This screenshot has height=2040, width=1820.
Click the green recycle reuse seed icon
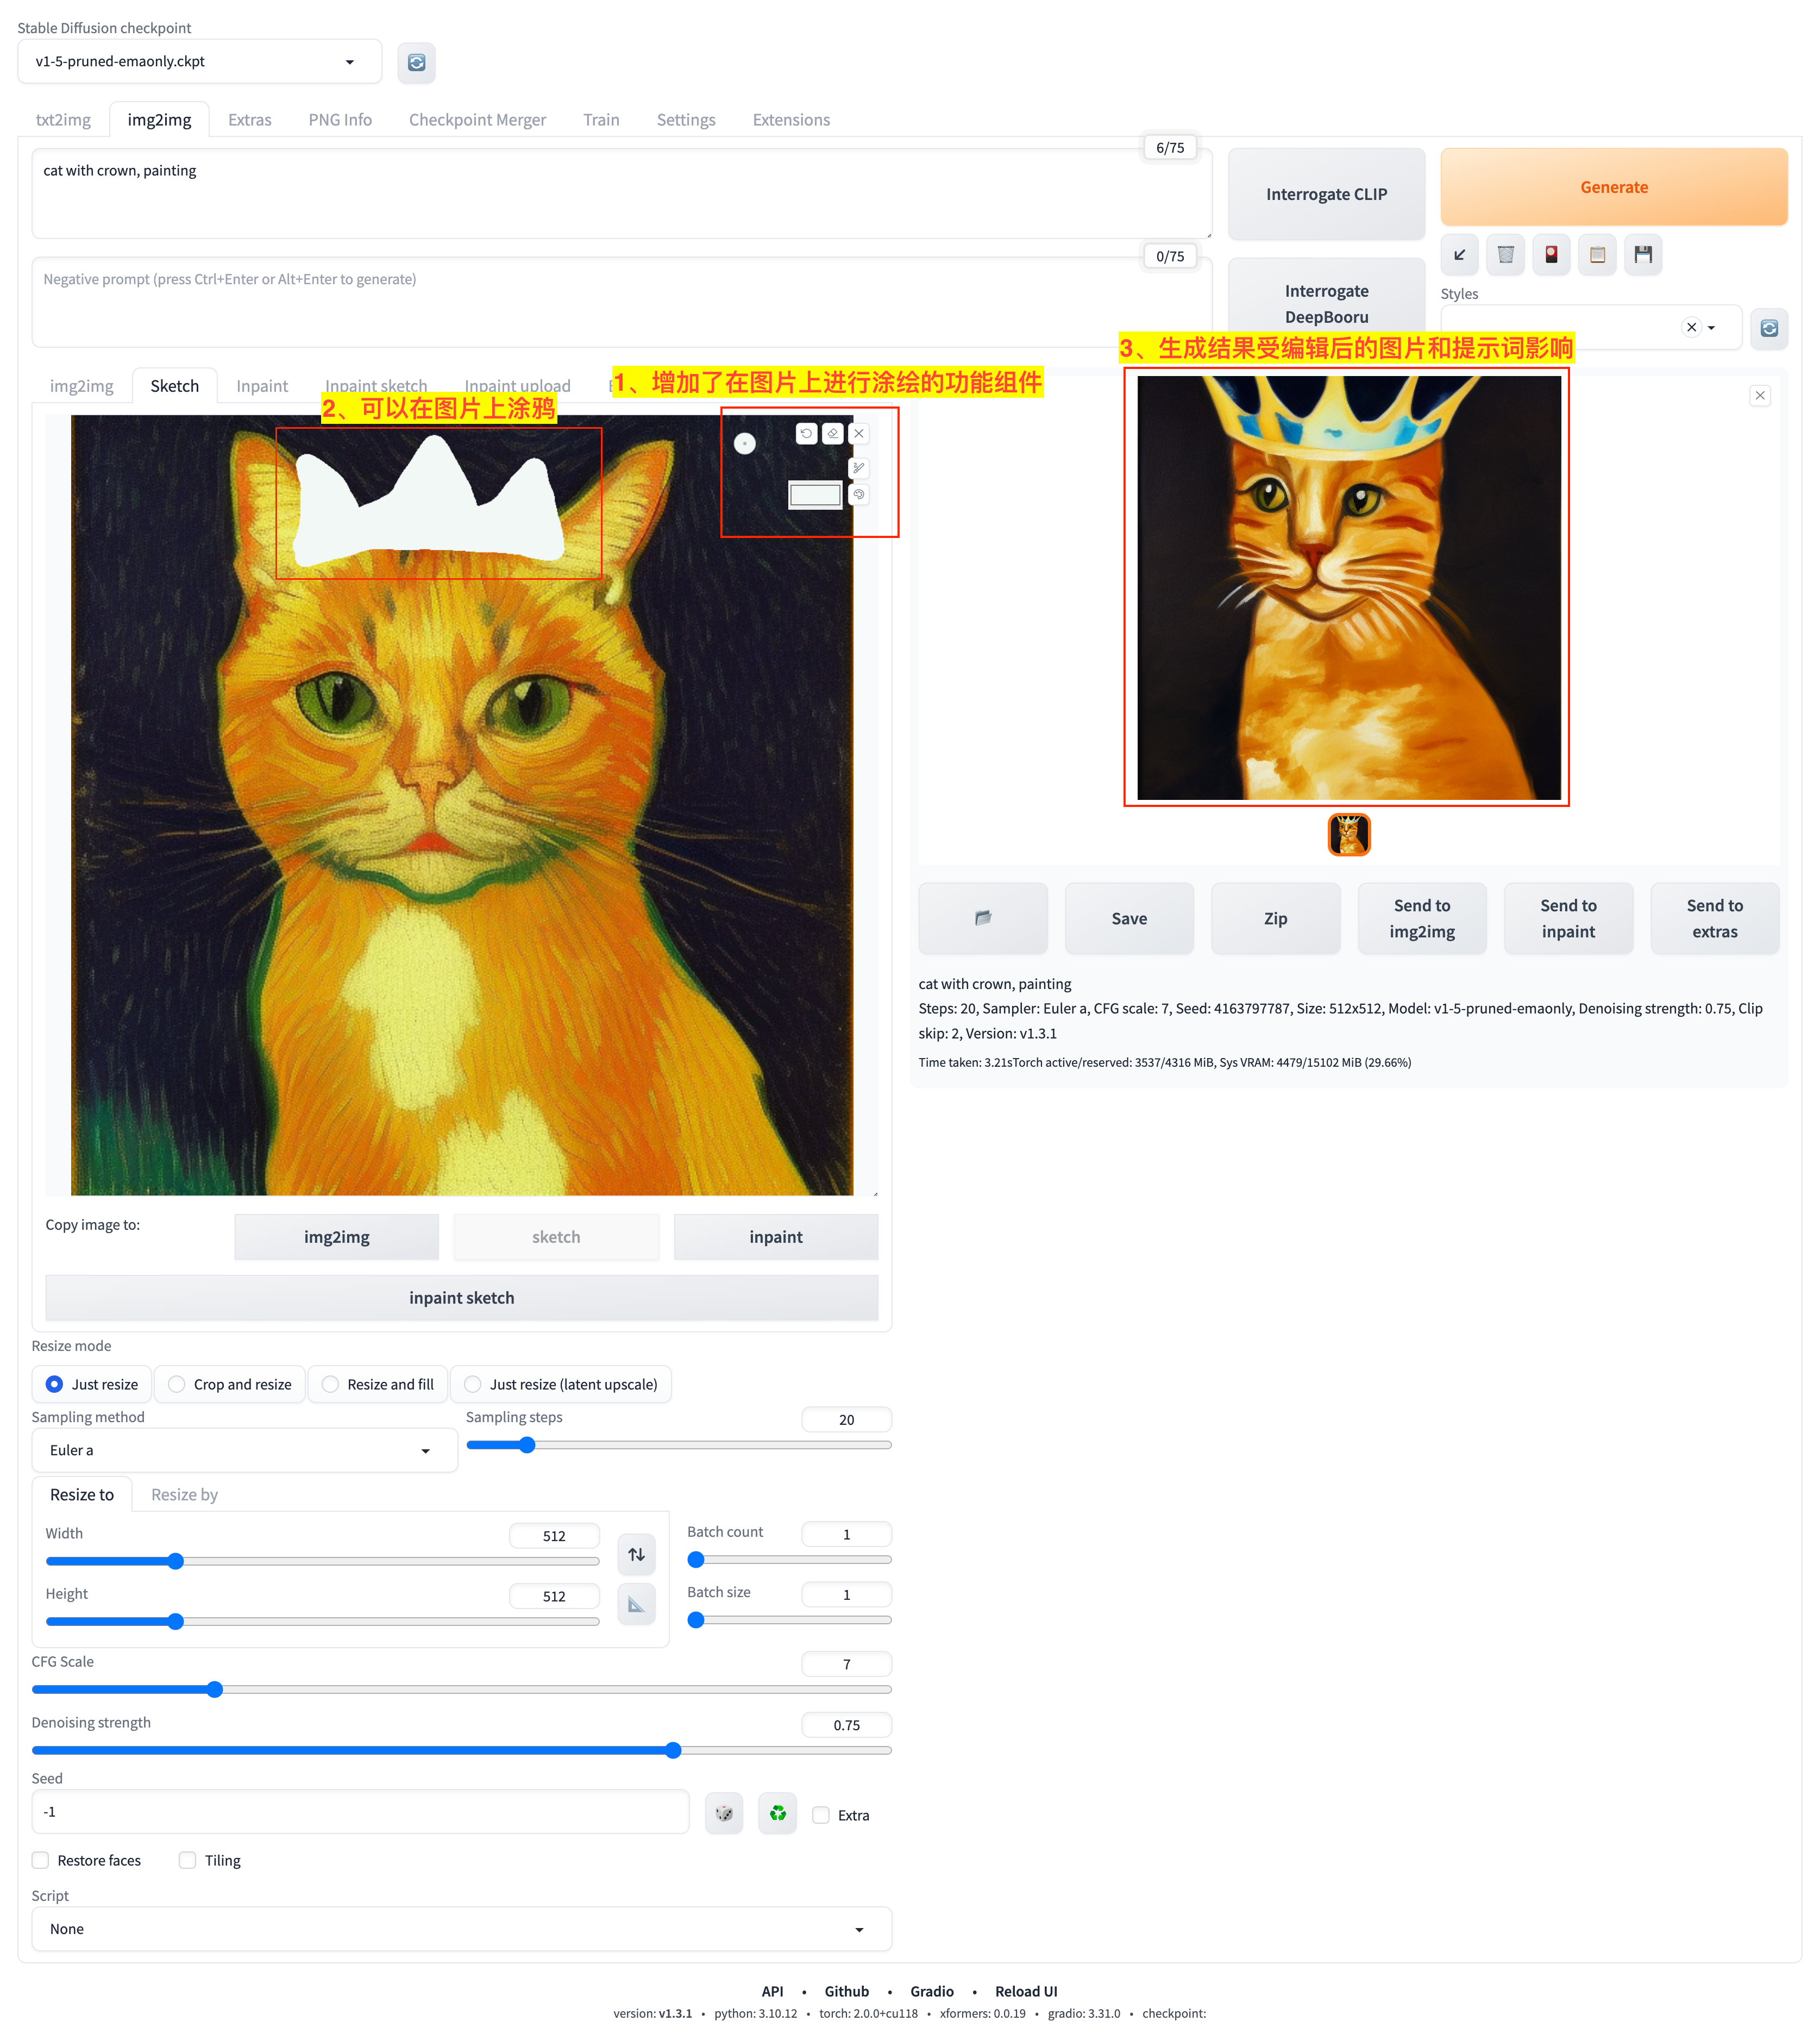pos(777,1813)
